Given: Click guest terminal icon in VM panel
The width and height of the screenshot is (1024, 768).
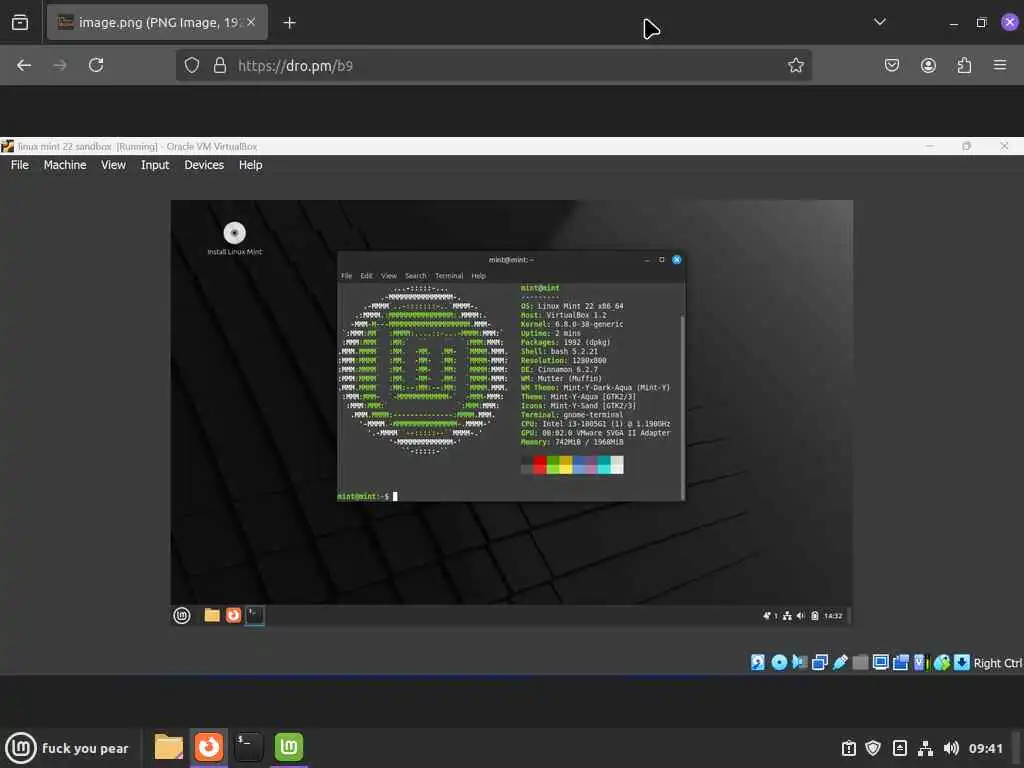Looking at the screenshot, I should coord(255,615).
